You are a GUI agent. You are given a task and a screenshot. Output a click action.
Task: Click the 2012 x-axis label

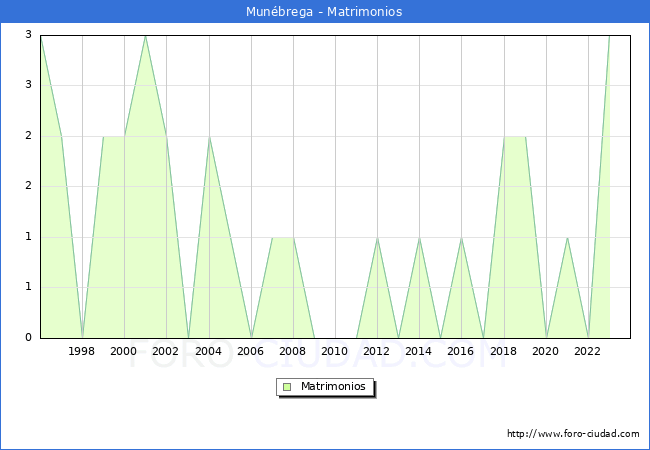376,351
